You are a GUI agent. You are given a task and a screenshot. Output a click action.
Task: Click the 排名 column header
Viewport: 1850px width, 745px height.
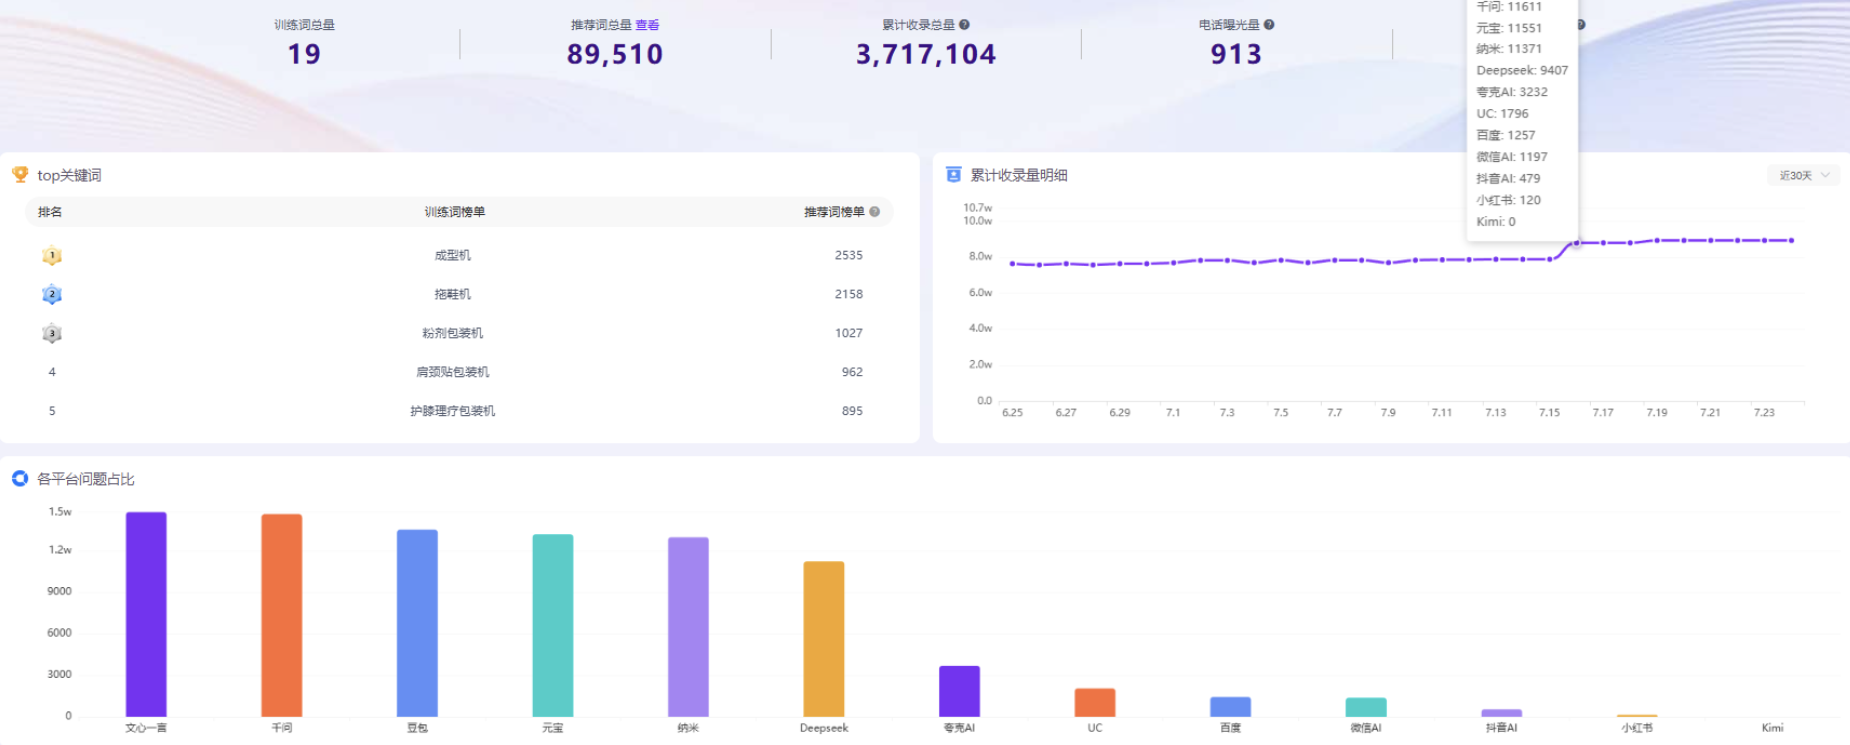[50, 212]
